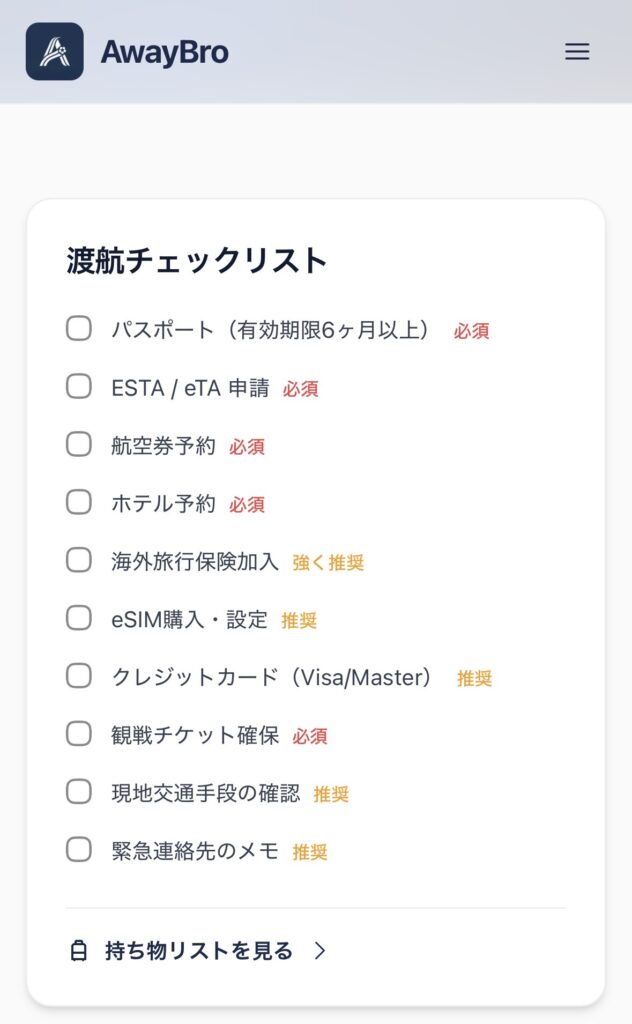Click the luggage icon beside 持ち物リストを見る

point(79,951)
